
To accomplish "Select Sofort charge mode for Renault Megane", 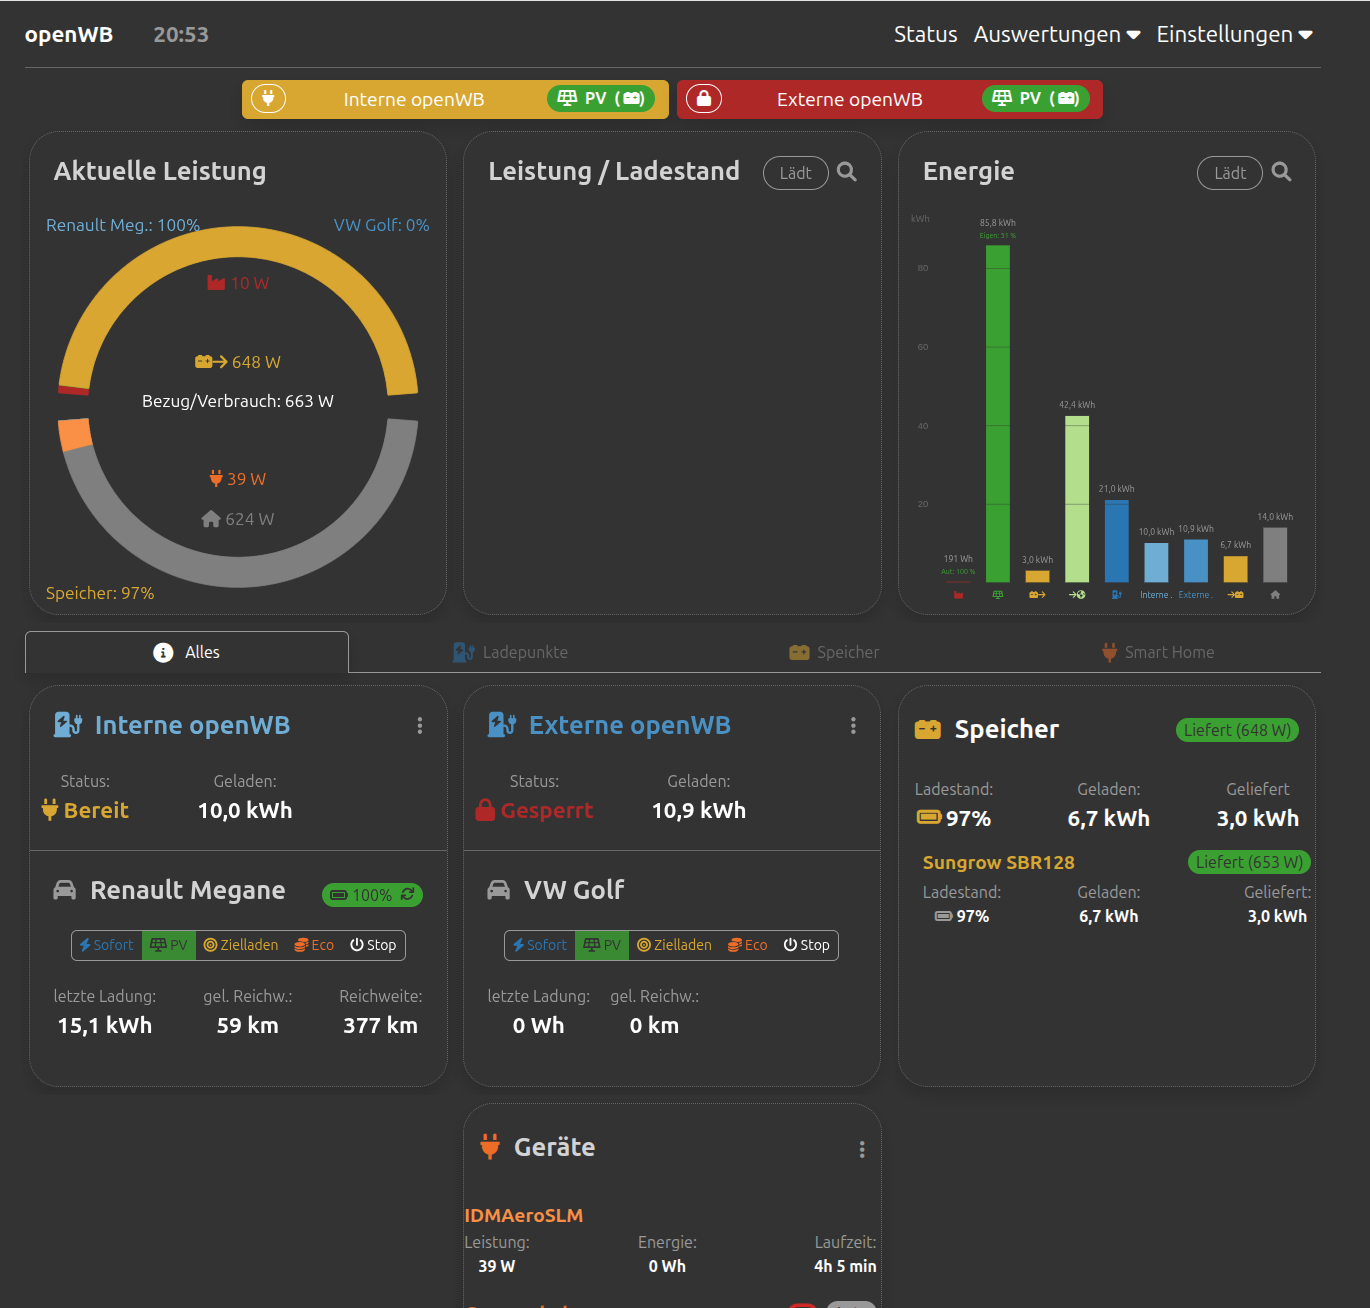I will coord(107,945).
